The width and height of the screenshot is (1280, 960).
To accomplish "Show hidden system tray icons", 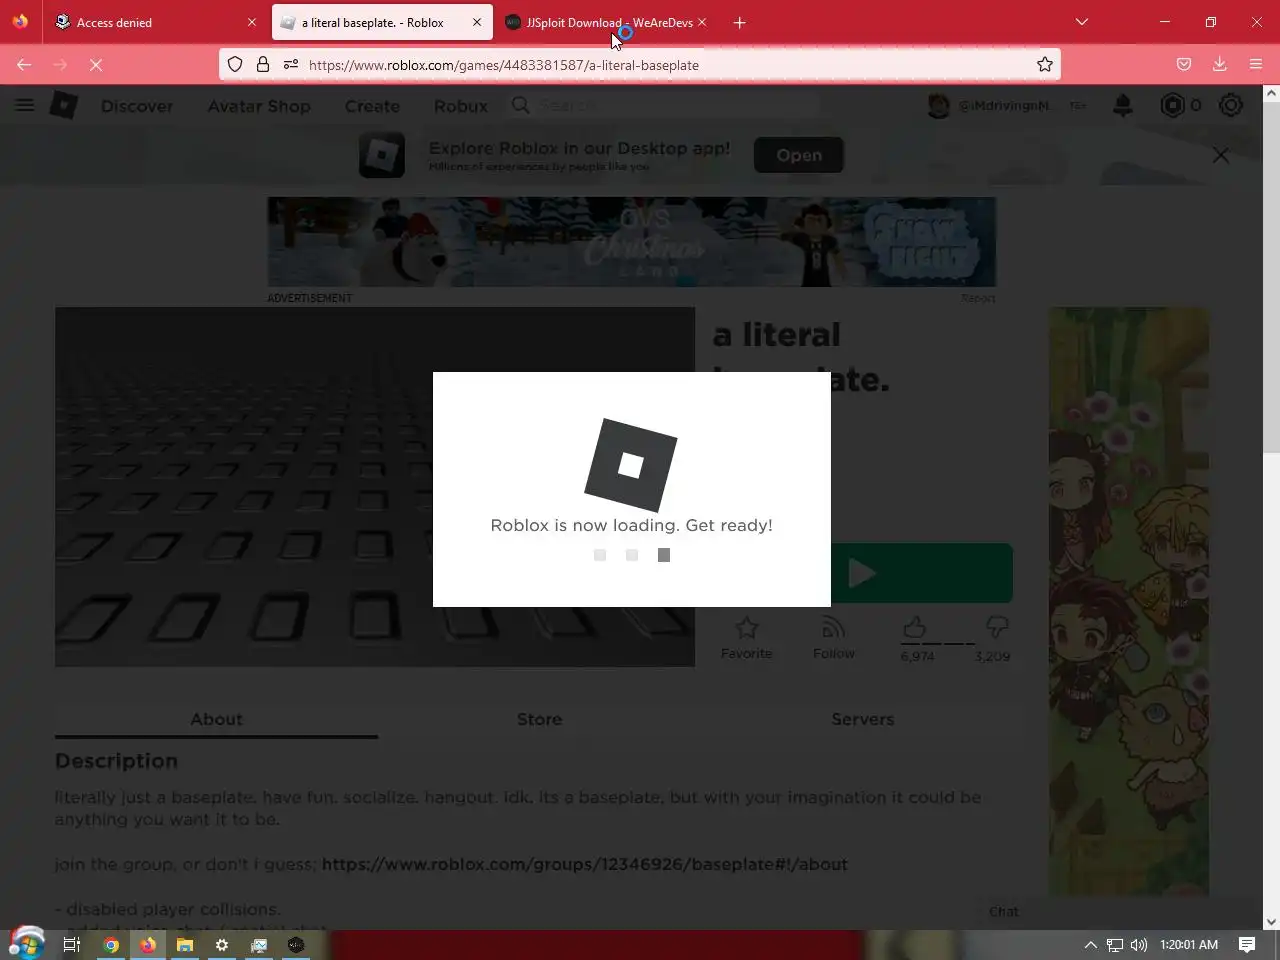I will (1091, 944).
